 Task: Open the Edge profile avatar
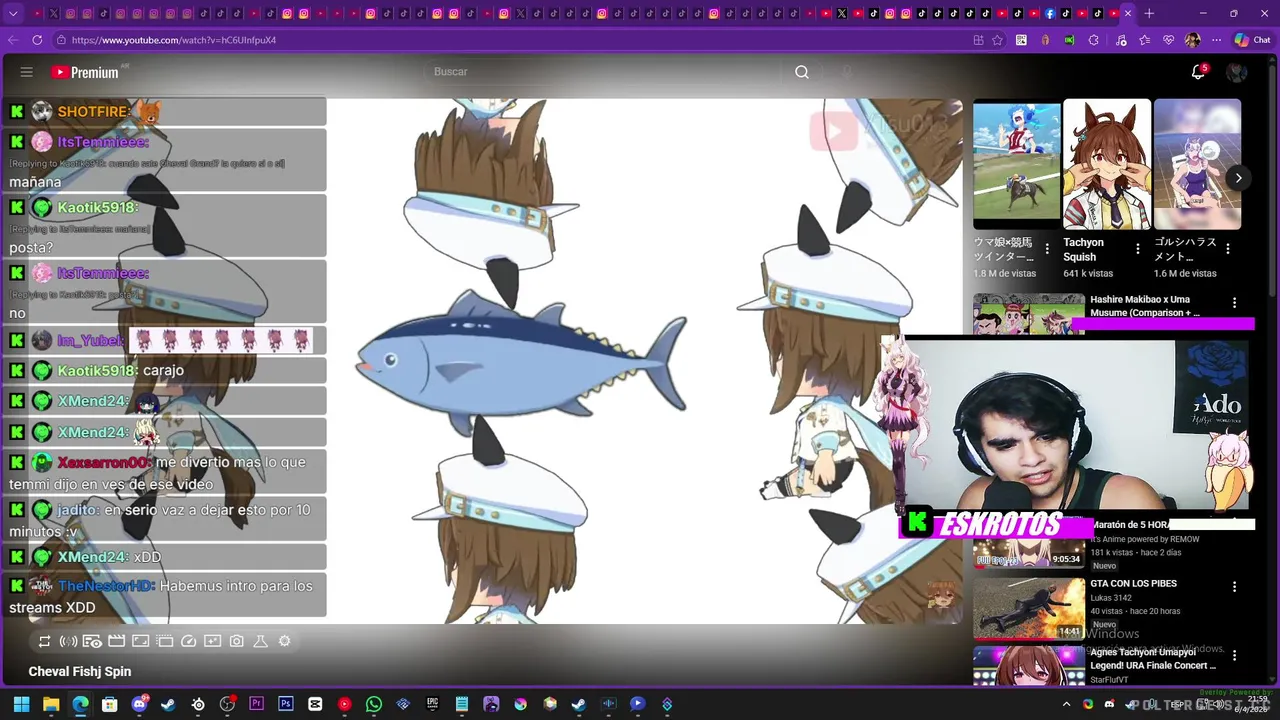click(x=1192, y=40)
